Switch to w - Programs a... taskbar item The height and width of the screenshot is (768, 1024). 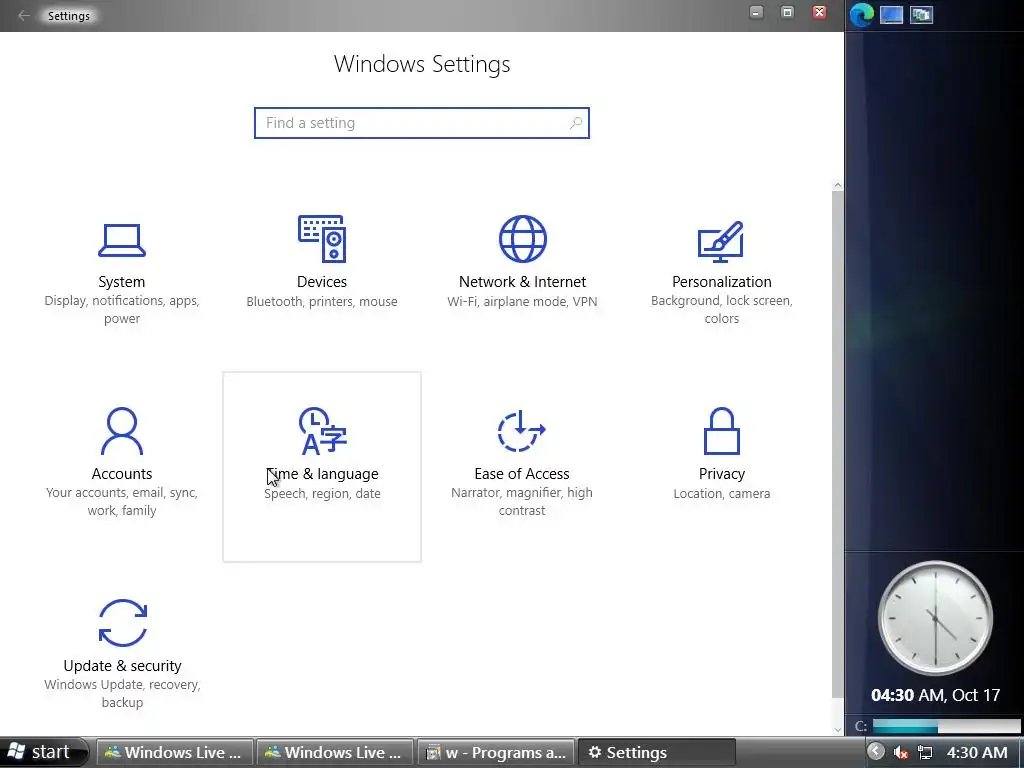(496, 752)
